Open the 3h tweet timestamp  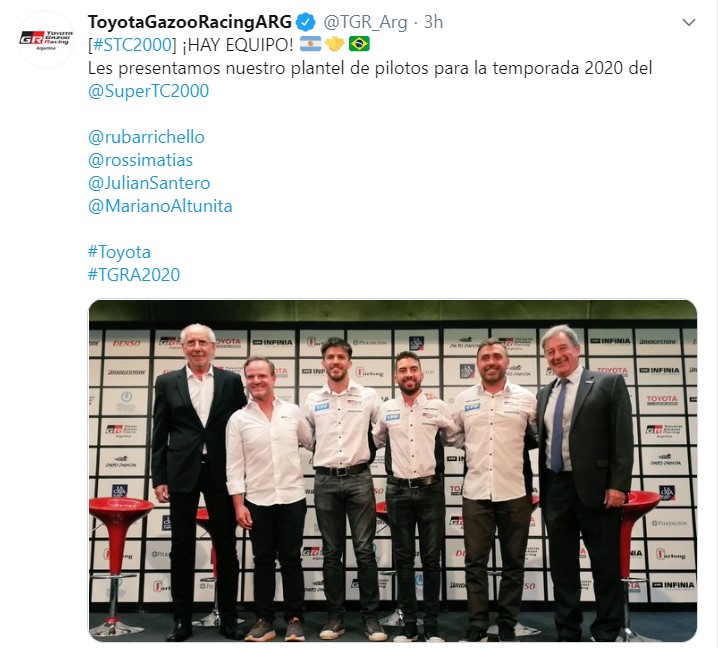pyautogui.click(x=433, y=22)
